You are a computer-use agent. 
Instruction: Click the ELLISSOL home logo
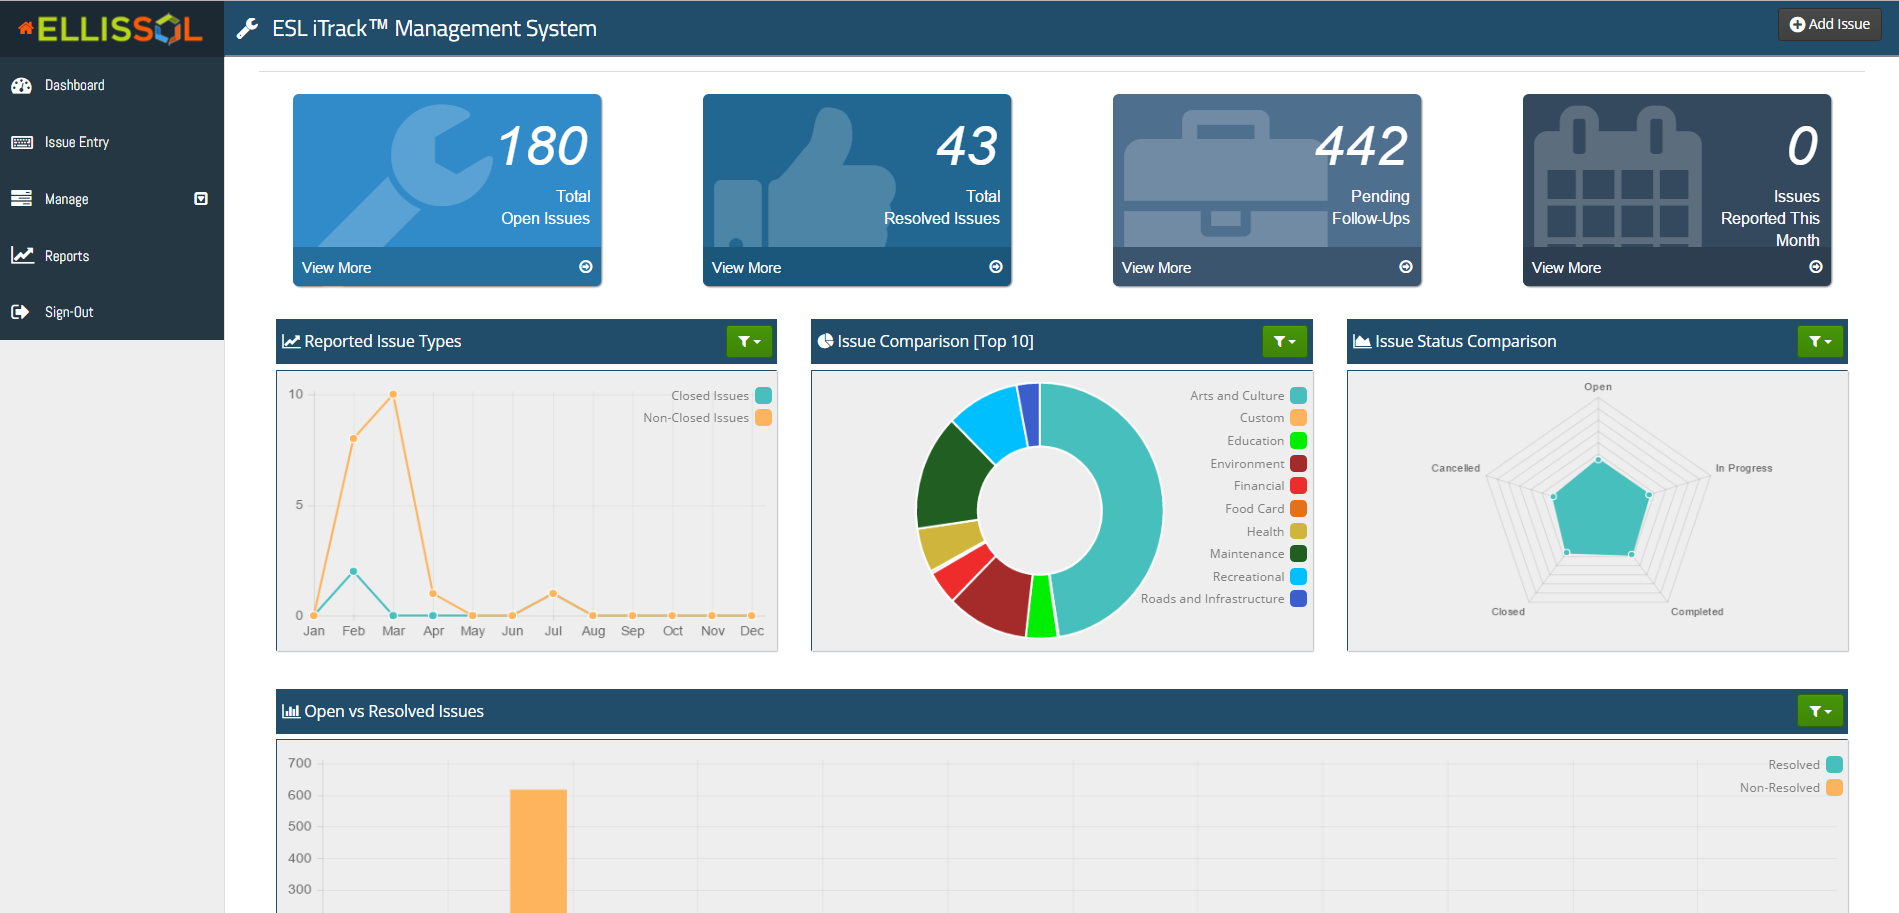[x=111, y=28]
